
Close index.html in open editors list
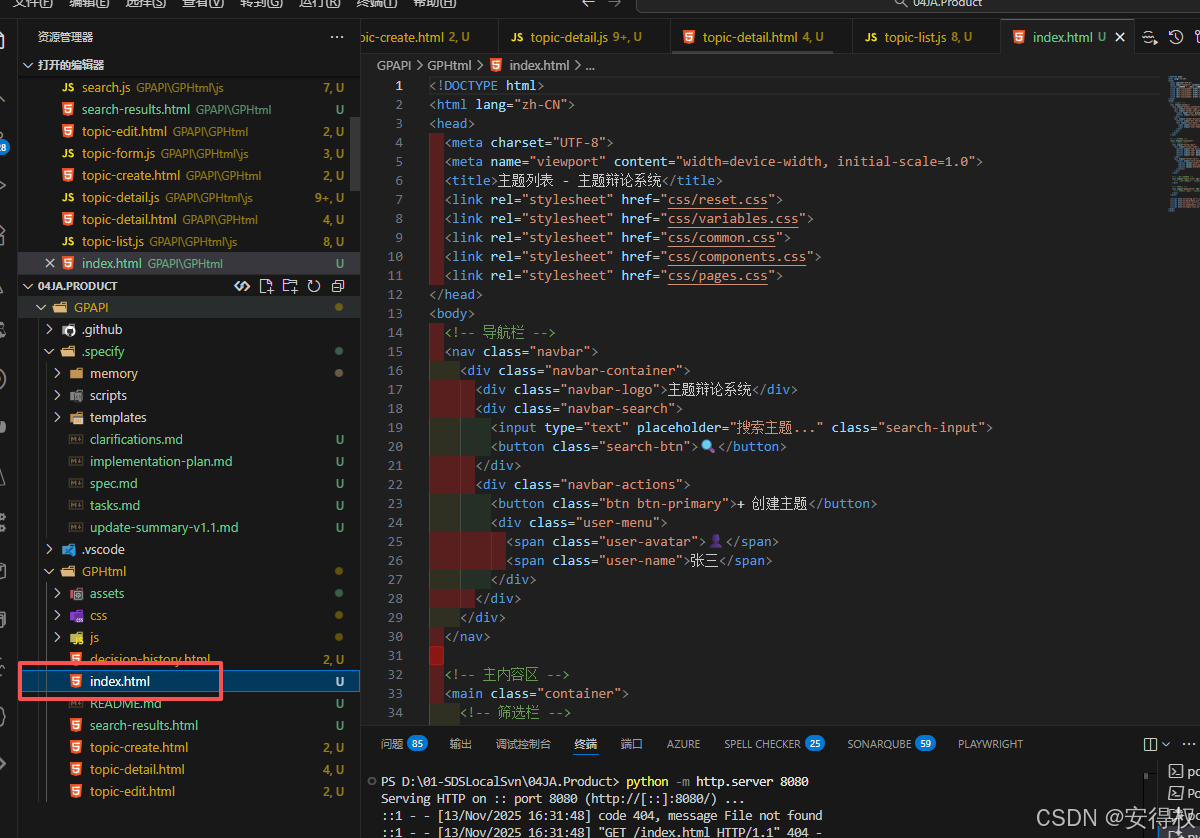click(x=50, y=263)
